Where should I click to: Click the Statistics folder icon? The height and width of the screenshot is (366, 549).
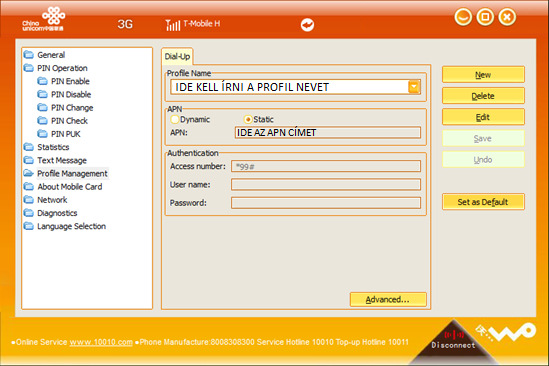29,147
